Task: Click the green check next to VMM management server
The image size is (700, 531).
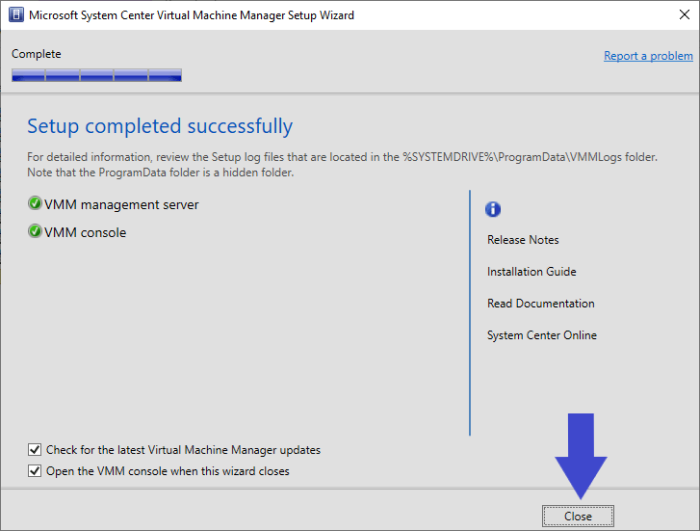Action: tap(34, 204)
